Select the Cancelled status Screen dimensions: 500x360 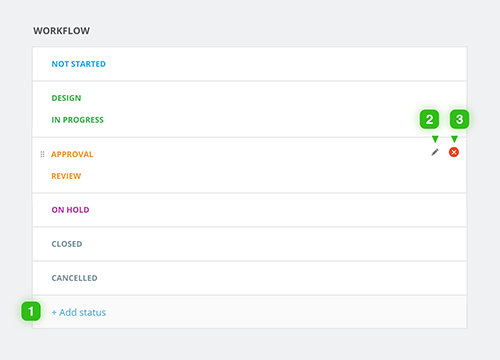coord(74,278)
